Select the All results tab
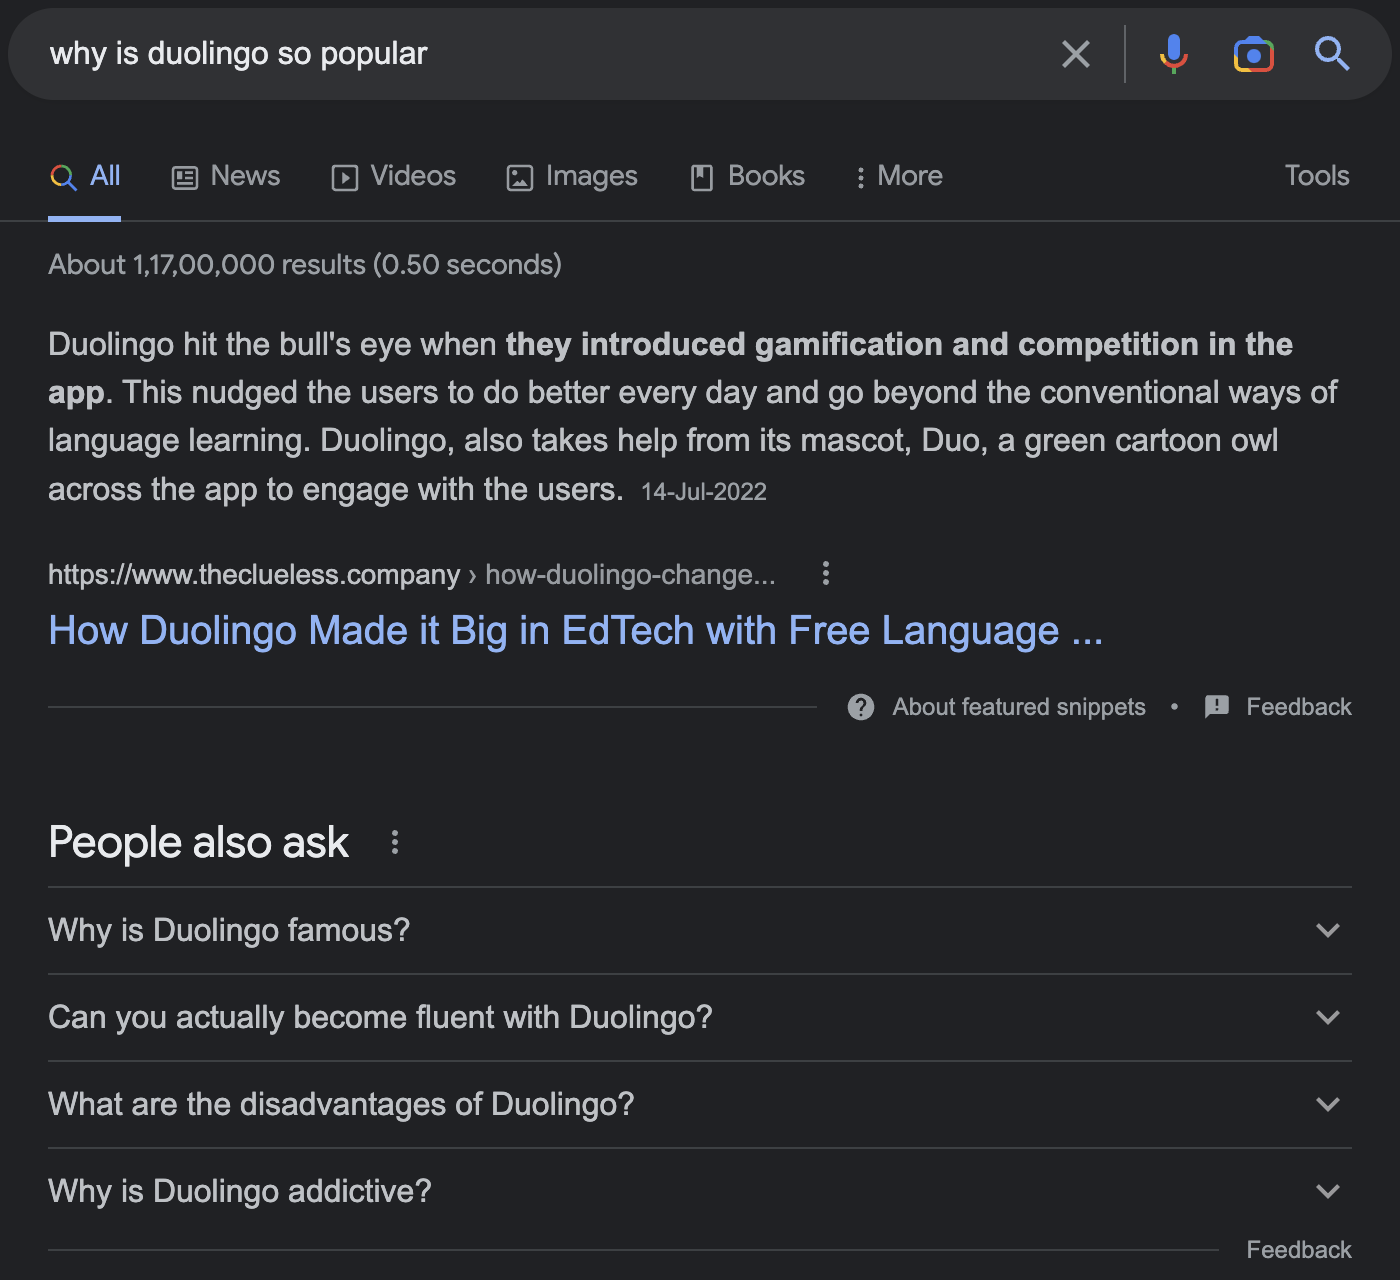The width and height of the screenshot is (1400, 1280). coord(85,177)
